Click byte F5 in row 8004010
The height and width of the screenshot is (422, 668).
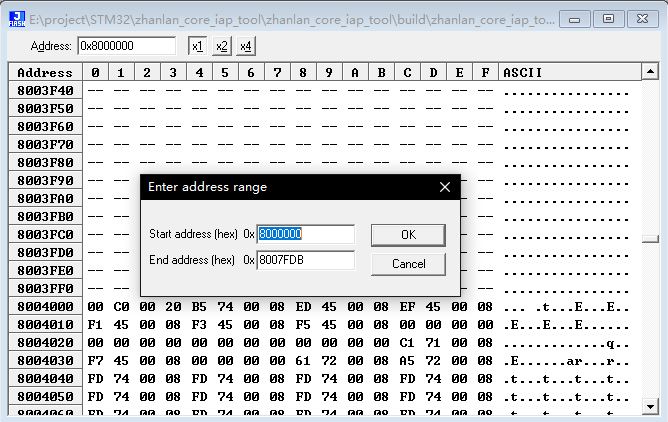pyautogui.click(x=303, y=324)
